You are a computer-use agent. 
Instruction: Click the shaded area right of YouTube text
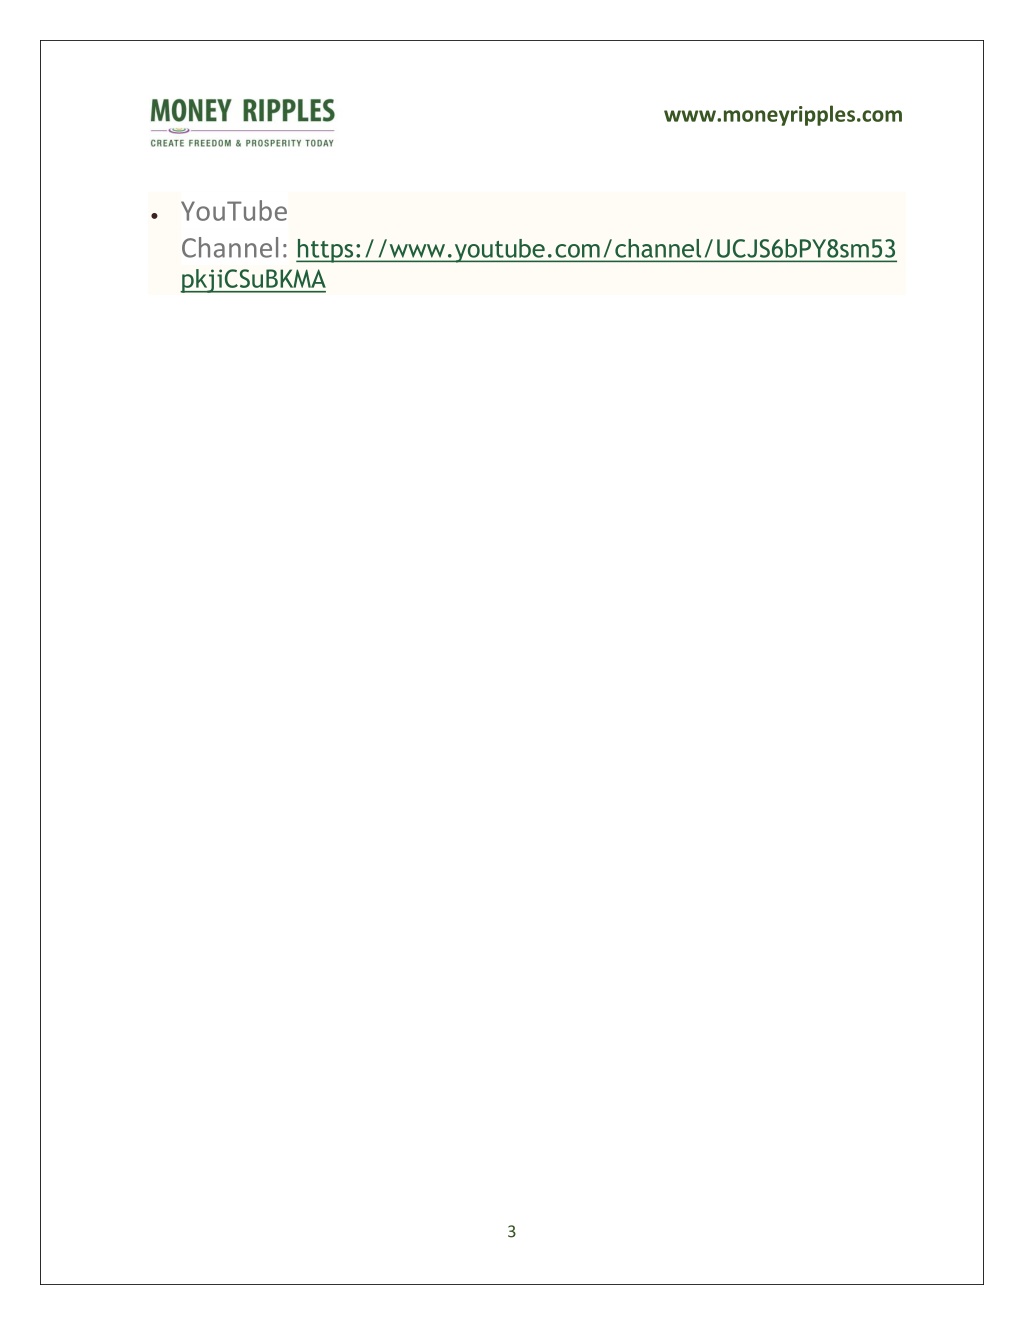596,212
